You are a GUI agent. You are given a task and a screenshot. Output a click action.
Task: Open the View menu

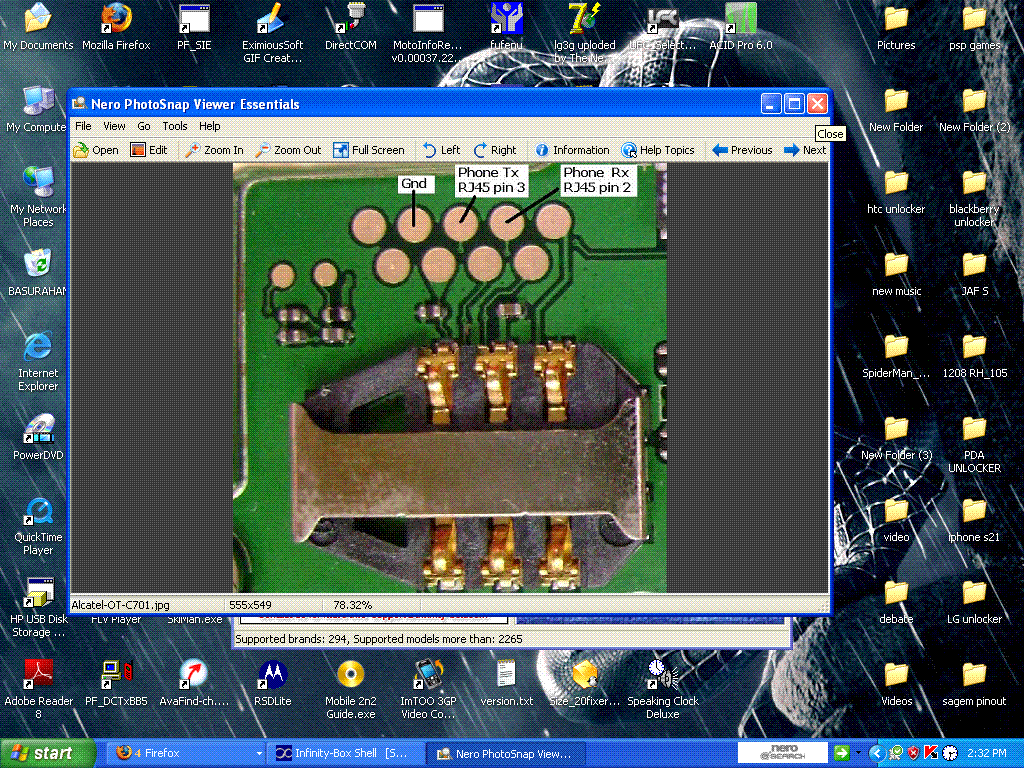(x=114, y=126)
